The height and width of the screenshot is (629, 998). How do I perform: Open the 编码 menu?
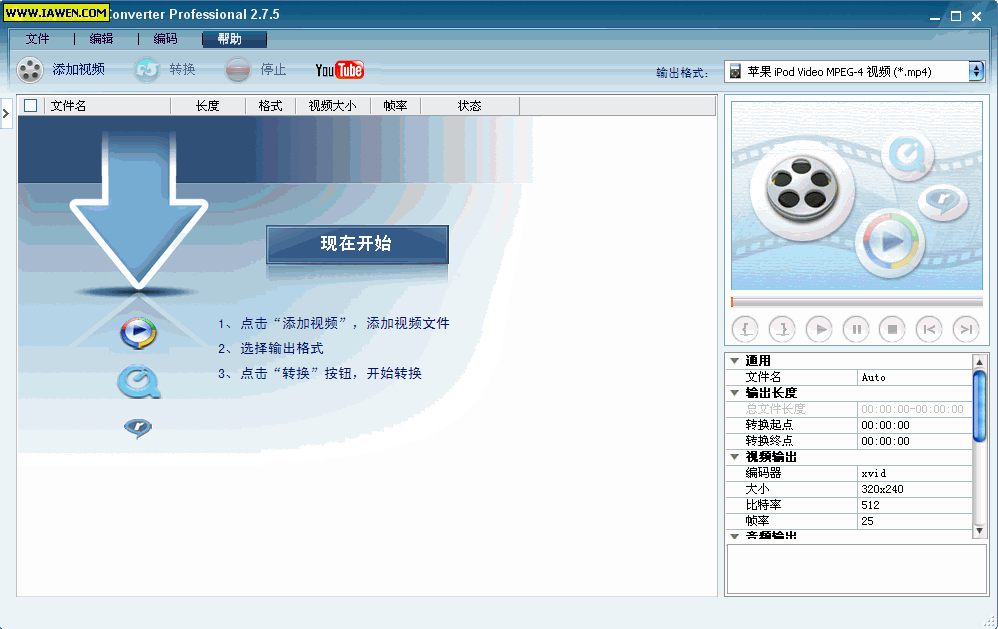click(165, 40)
